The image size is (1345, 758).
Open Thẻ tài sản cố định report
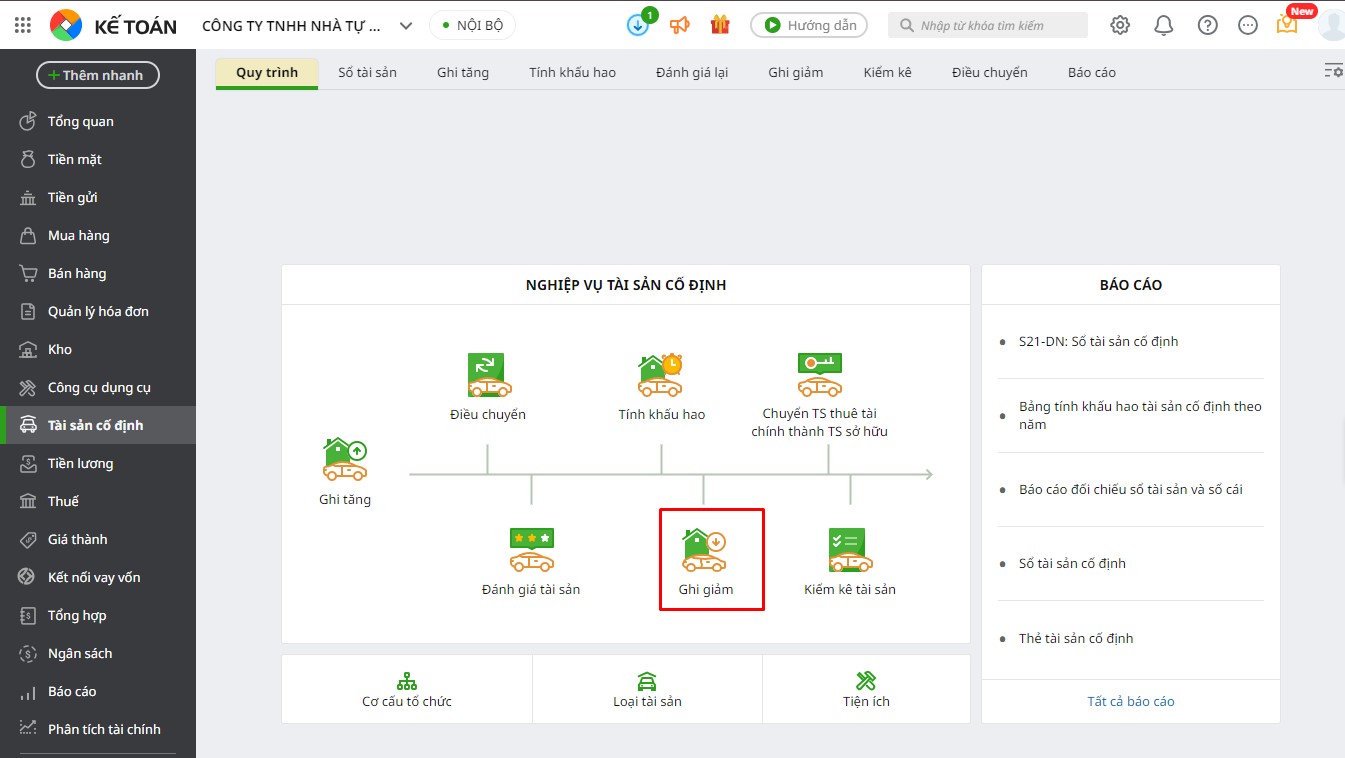point(1076,638)
